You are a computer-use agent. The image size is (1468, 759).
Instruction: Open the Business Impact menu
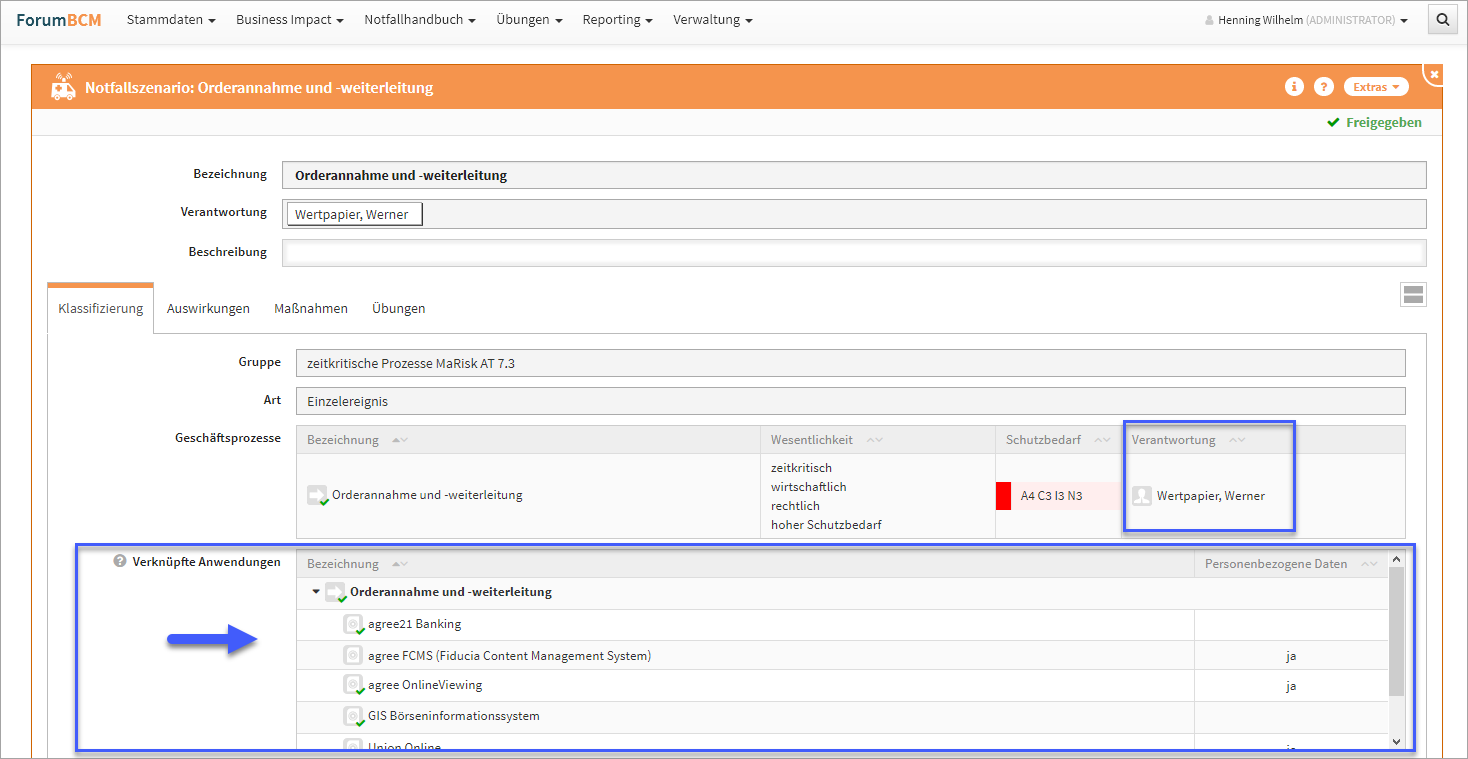289,20
